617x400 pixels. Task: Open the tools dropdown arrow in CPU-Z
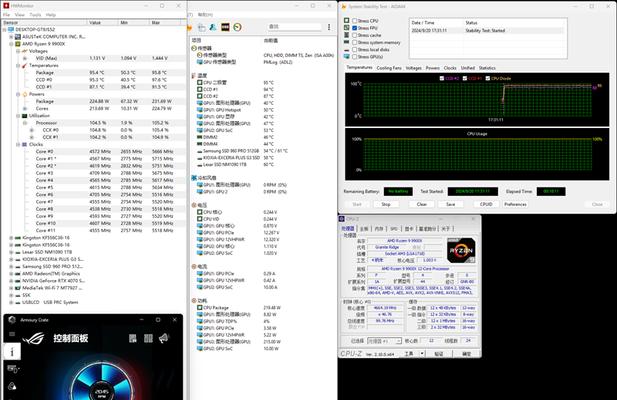tap(422, 354)
